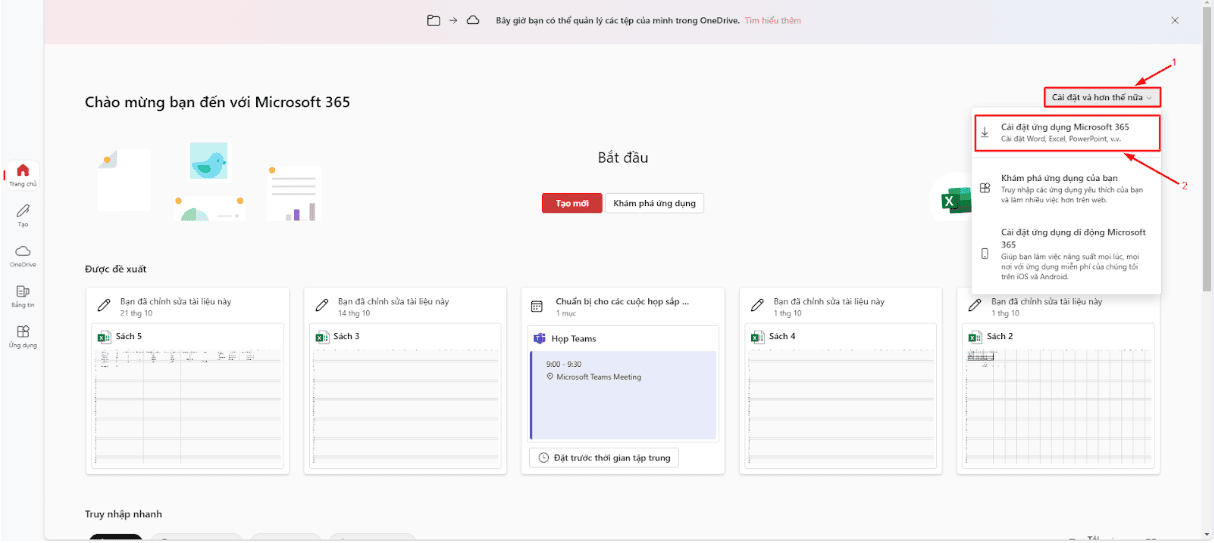1214x543 pixels.
Task: Click the pencil icon on 21 thg 10 card
Action: point(103,306)
